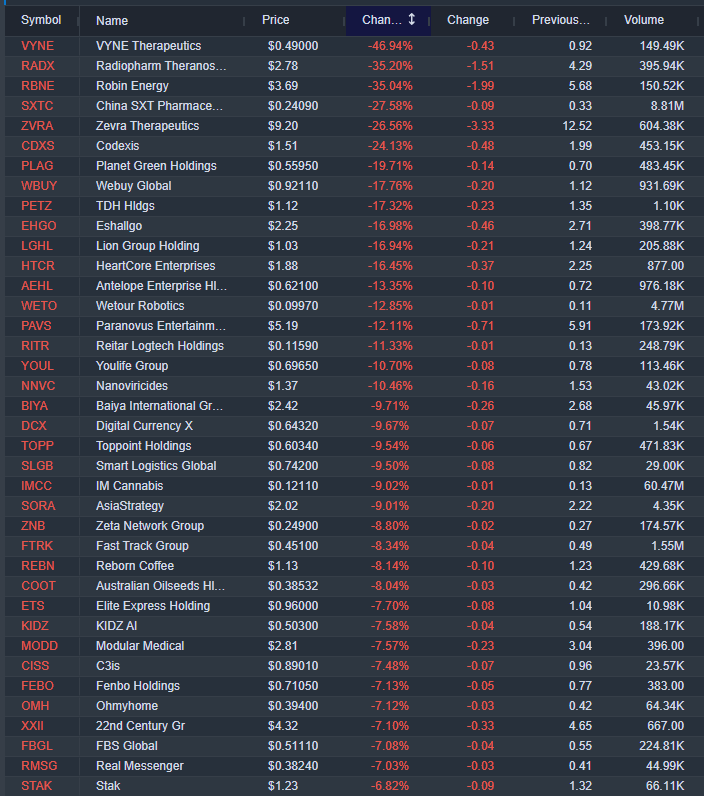The width and height of the screenshot is (704, 796).
Task: Click the -35.04% change percent cell
Action: coord(390,86)
